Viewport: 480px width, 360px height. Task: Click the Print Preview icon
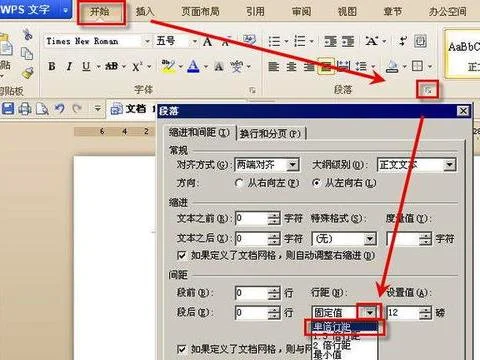point(42,109)
